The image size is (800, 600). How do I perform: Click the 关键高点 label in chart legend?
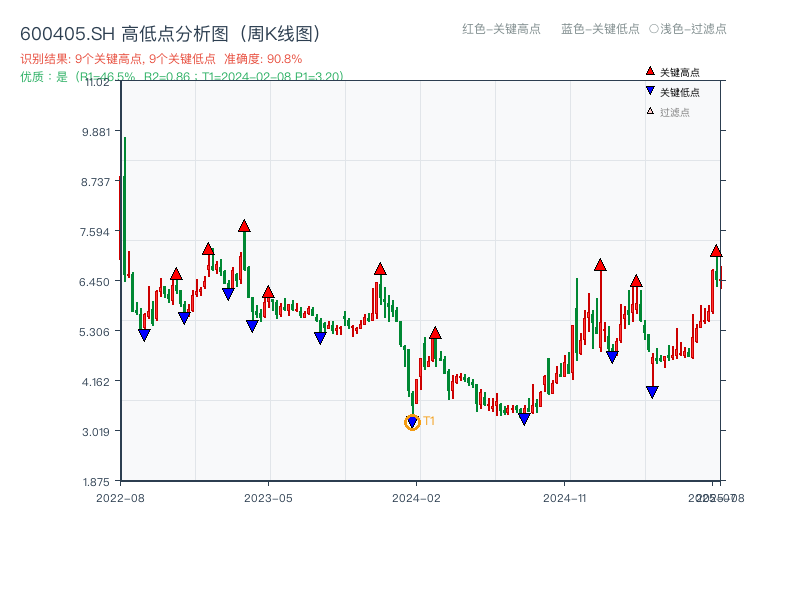click(680, 72)
